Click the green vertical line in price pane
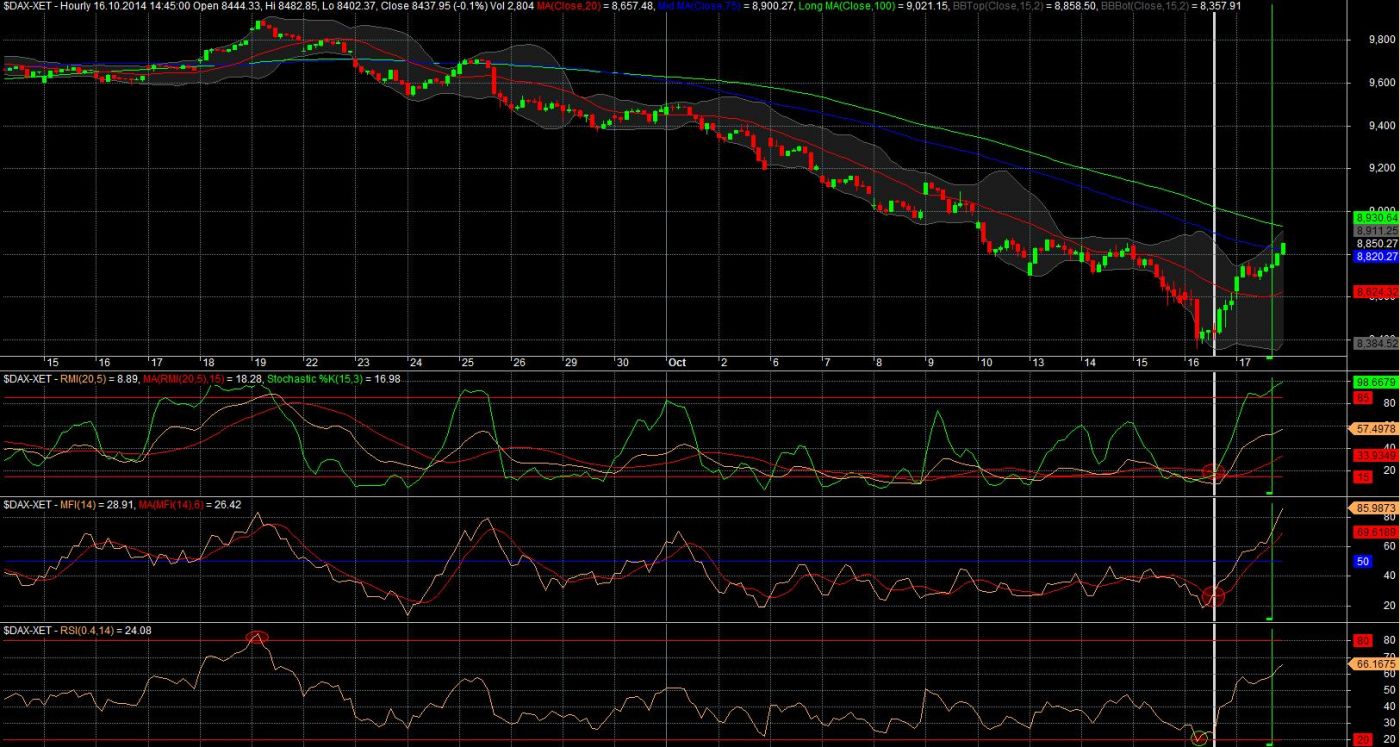This screenshot has height=747, width=1400. tap(1272, 180)
